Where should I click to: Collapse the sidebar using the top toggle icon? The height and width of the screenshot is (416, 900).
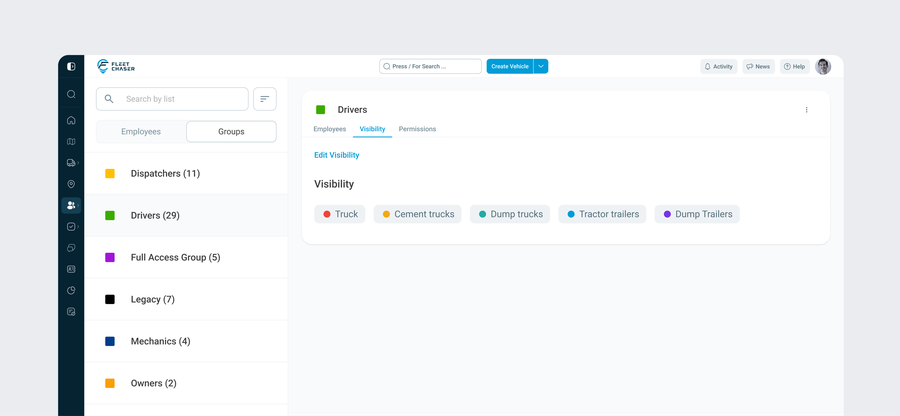coord(71,67)
